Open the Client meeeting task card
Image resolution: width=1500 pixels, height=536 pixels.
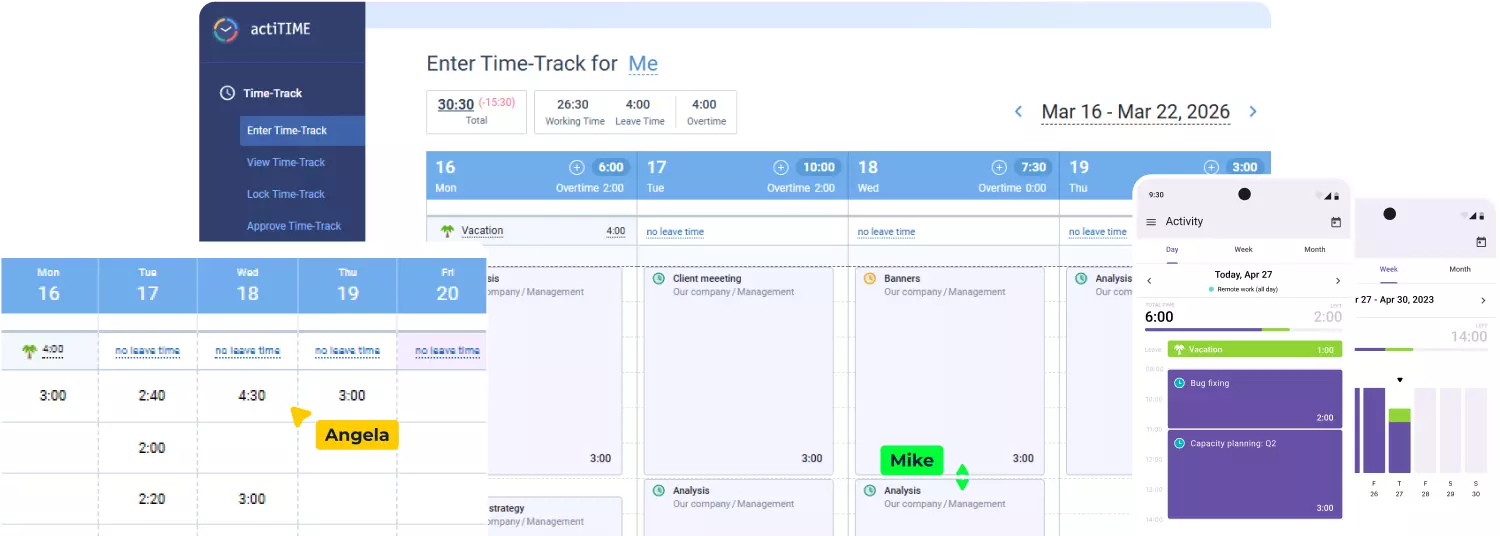[738, 371]
